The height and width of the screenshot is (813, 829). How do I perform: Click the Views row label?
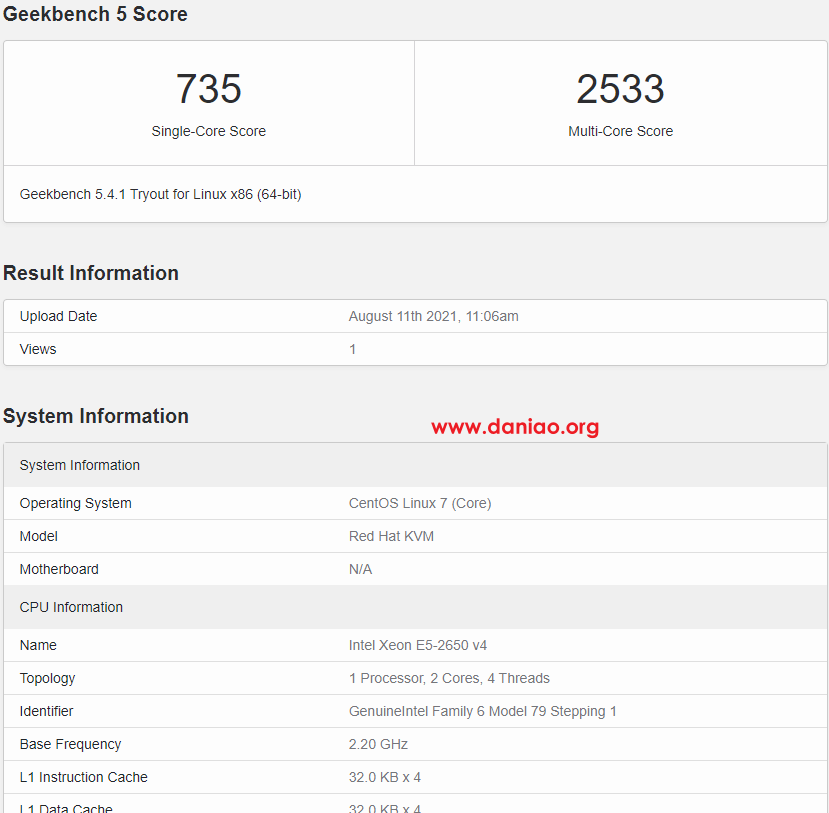click(38, 349)
